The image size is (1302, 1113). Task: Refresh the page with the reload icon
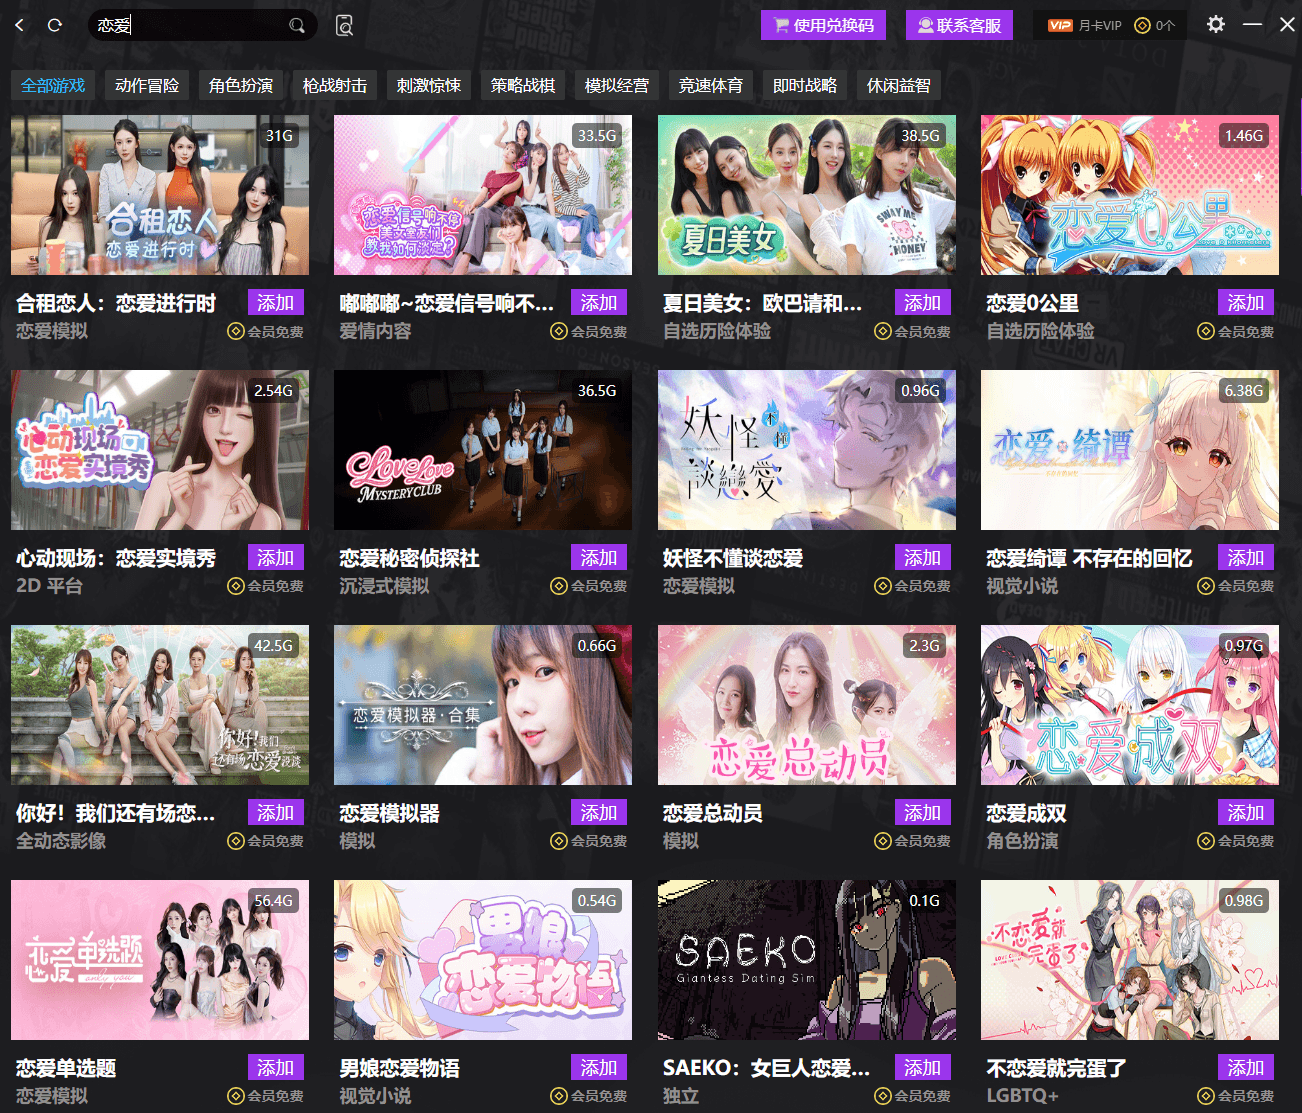pyautogui.click(x=55, y=25)
